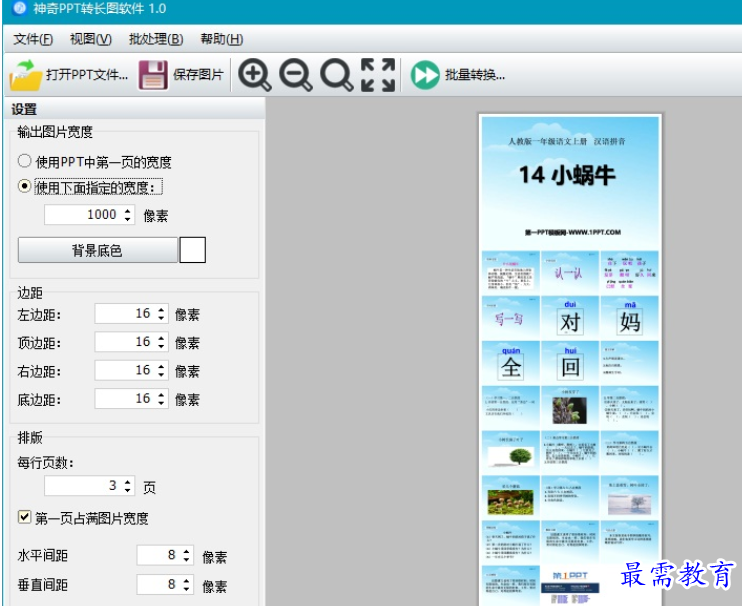The width and height of the screenshot is (742, 606).
Task: Increase the 右边距 spinner value
Action: pyautogui.click(x=161, y=366)
